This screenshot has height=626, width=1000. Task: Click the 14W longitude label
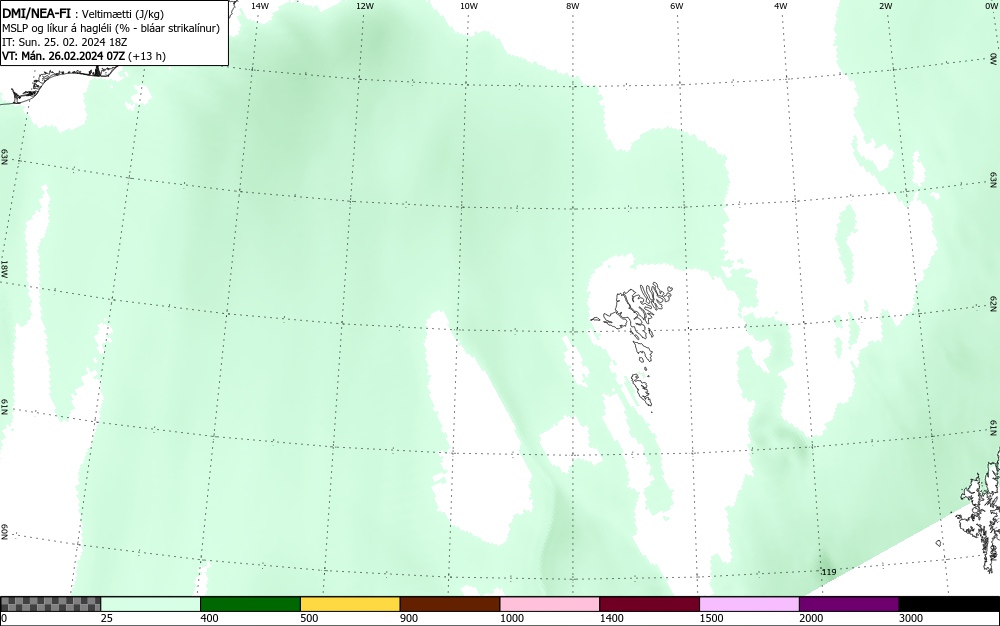click(260, 6)
